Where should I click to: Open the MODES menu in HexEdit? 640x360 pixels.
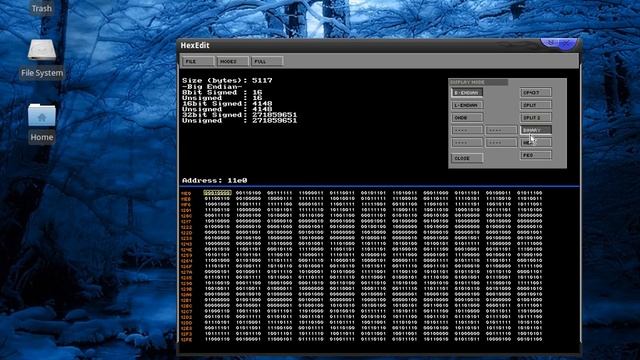(232, 61)
